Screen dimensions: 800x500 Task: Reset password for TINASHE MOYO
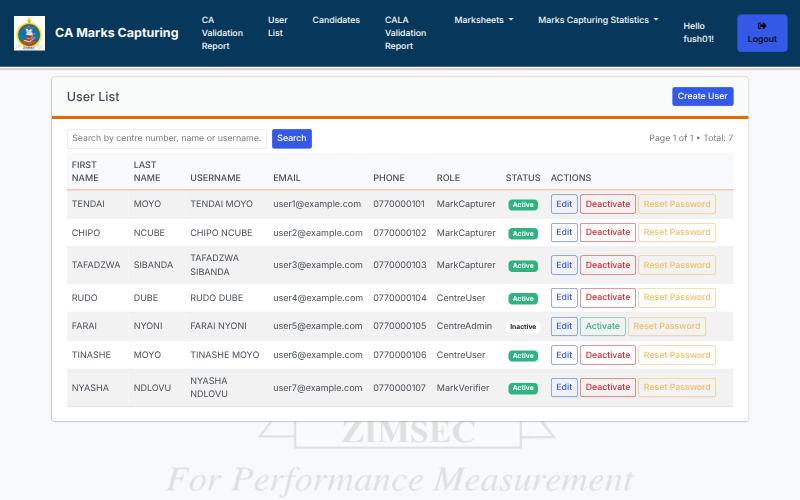click(x=677, y=355)
